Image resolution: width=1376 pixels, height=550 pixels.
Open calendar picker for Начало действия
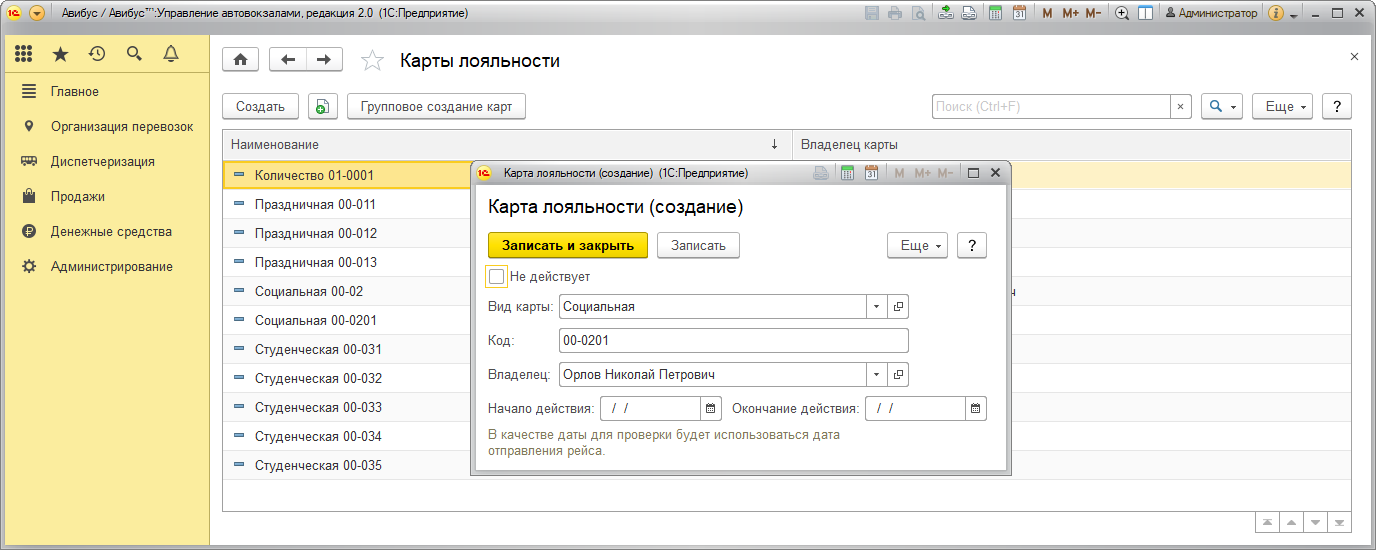tap(710, 408)
